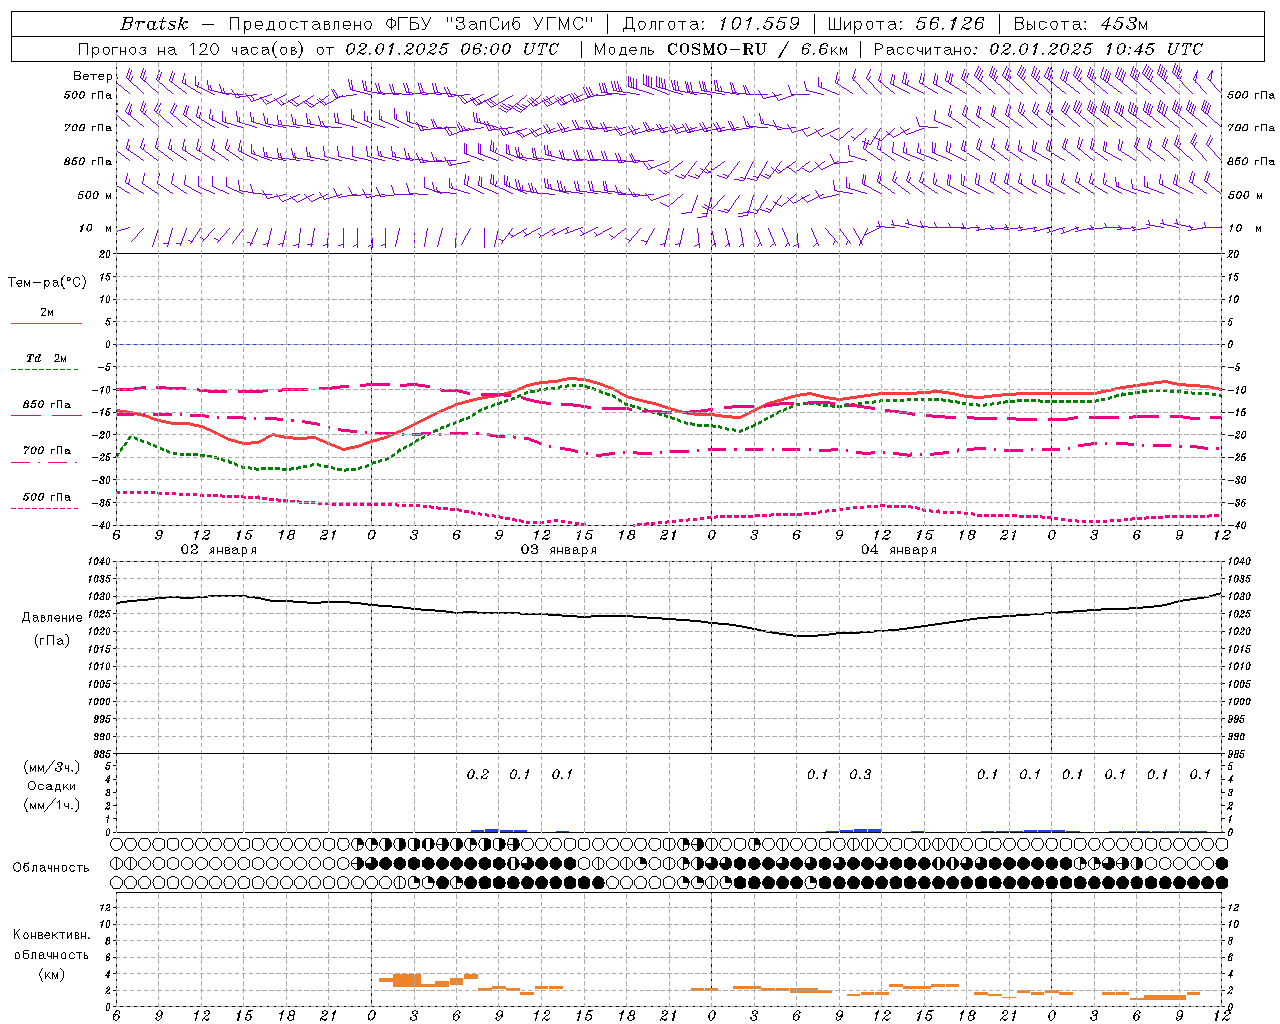The image size is (1280, 1024).
Task: Click the 'Тем-ра(°C)' temperature panel label
Action: coord(47,283)
